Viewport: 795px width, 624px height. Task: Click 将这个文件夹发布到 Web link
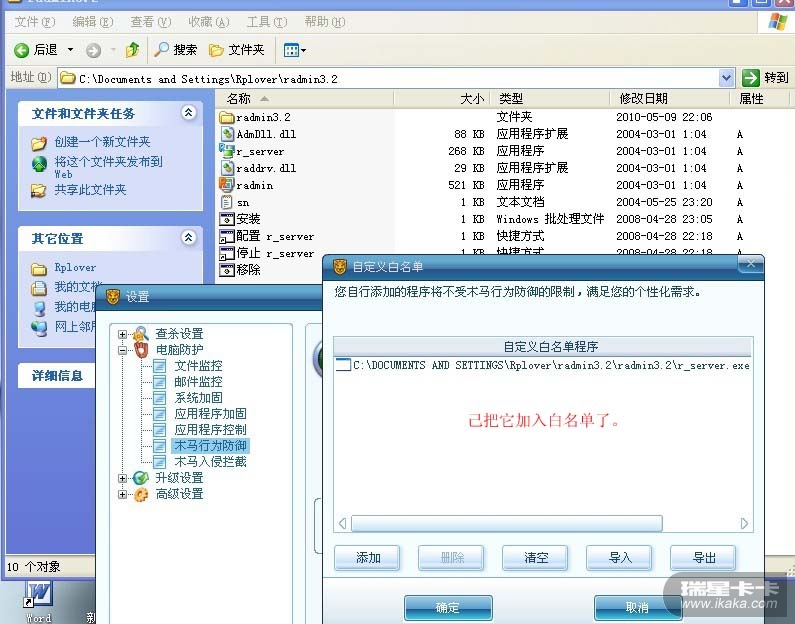point(109,167)
